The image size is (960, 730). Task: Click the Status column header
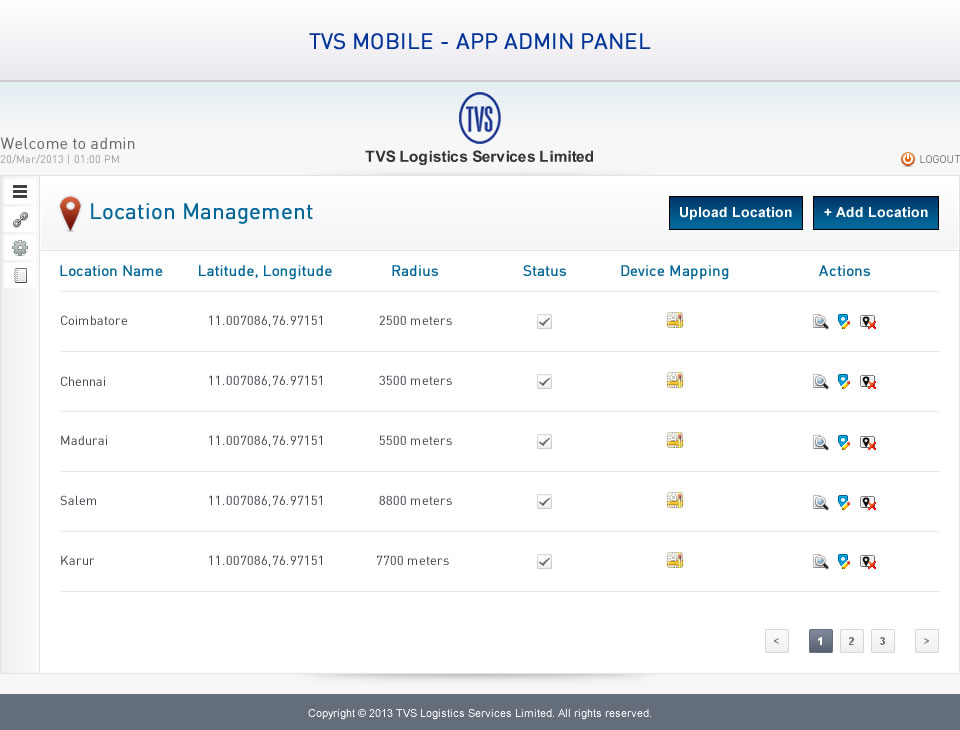(544, 271)
